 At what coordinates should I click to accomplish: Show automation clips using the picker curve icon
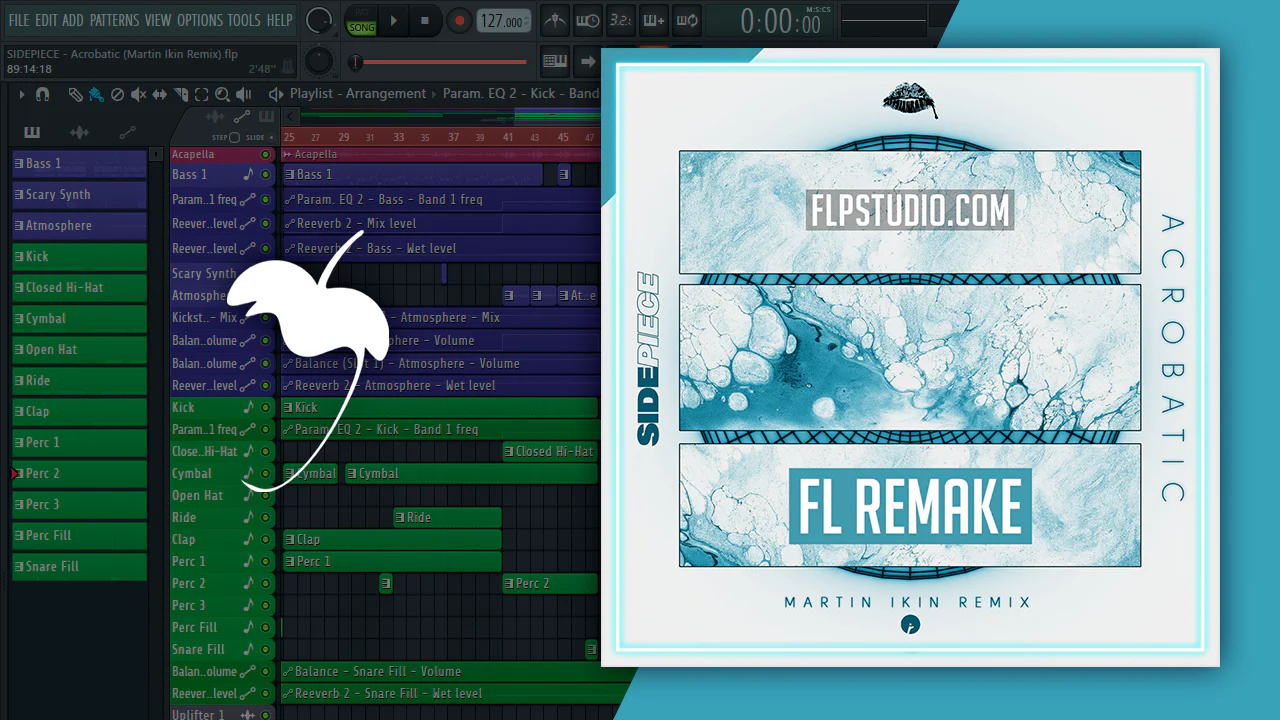coord(127,132)
